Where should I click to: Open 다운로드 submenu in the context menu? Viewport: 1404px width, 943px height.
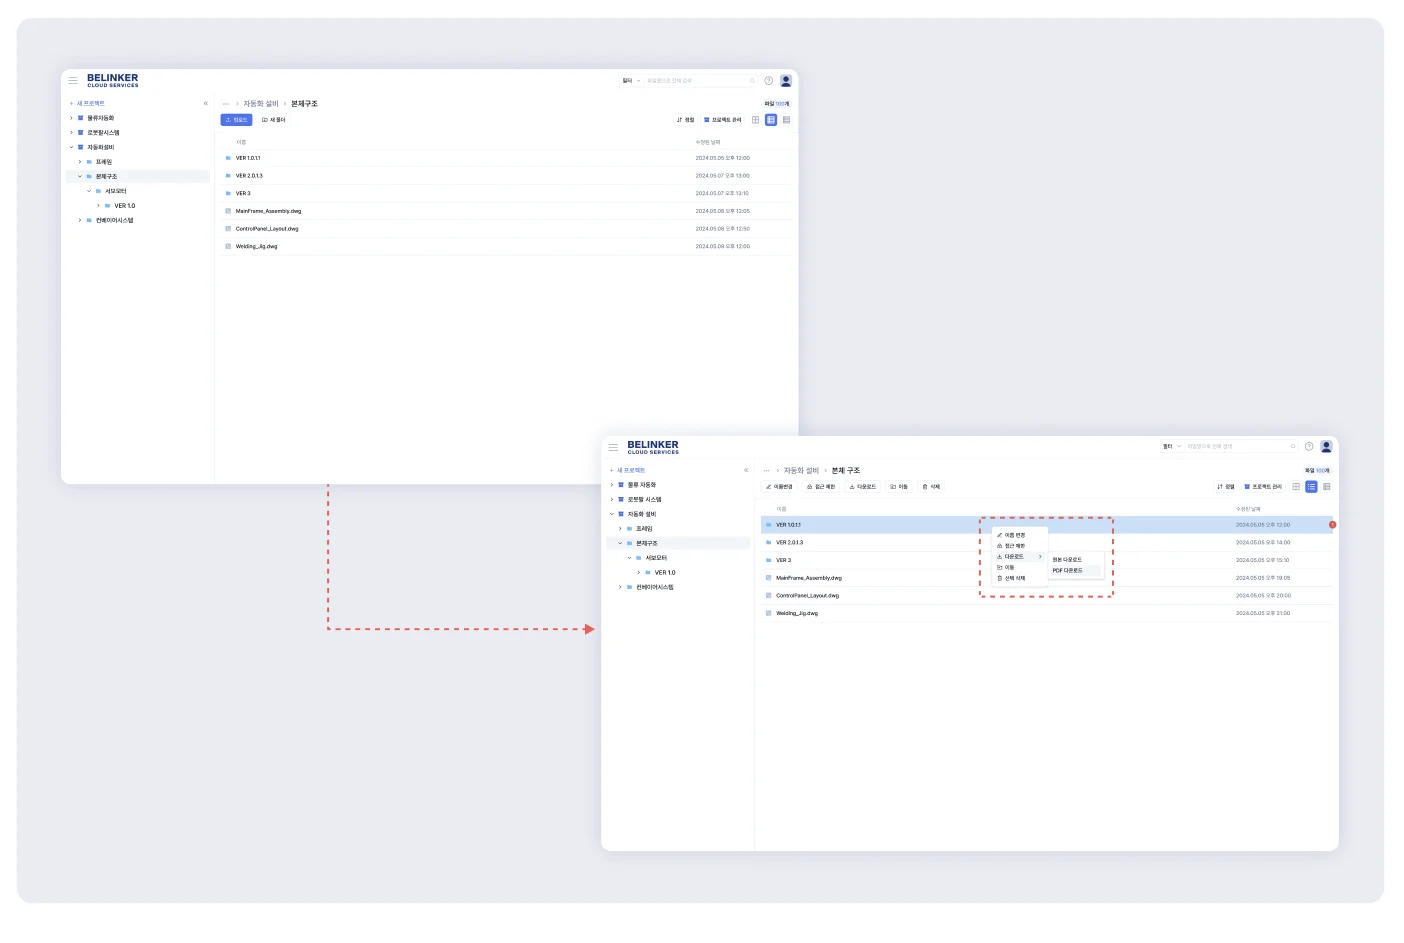coord(1020,557)
